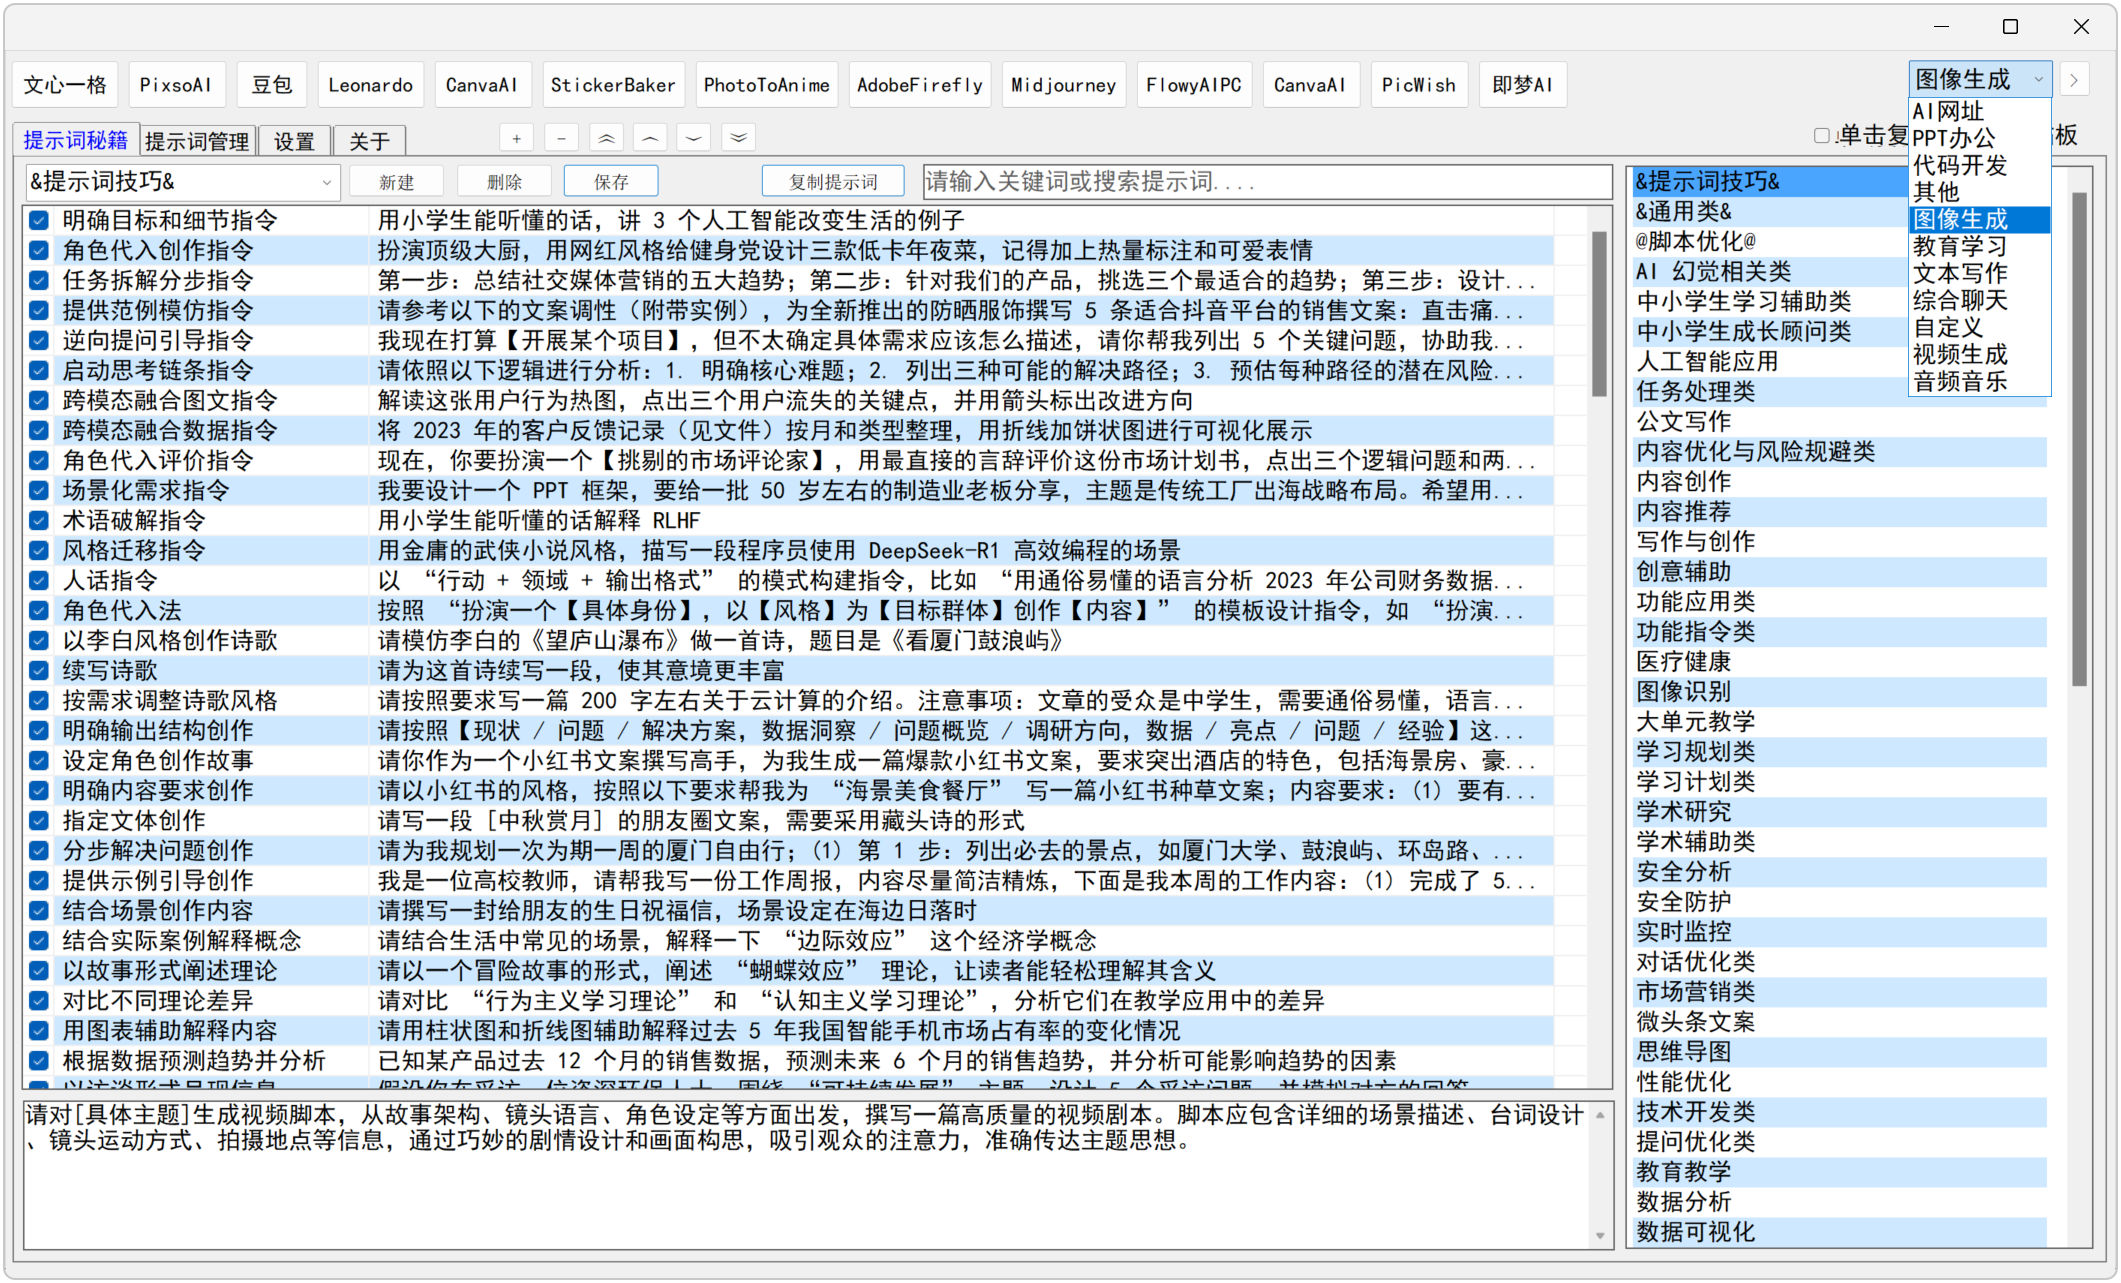2121x1283 pixels.
Task: Click the move-down single arrow icon
Action: [x=694, y=138]
